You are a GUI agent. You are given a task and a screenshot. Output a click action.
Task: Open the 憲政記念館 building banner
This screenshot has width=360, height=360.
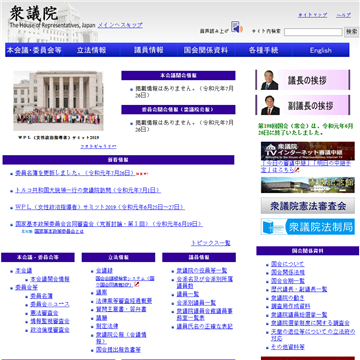308,185
